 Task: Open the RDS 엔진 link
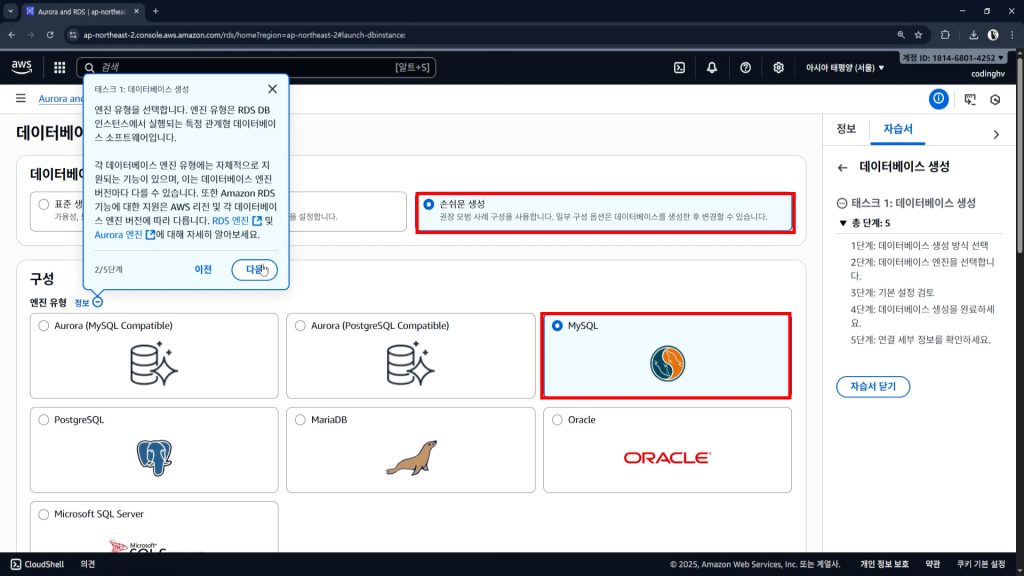(x=236, y=221)
